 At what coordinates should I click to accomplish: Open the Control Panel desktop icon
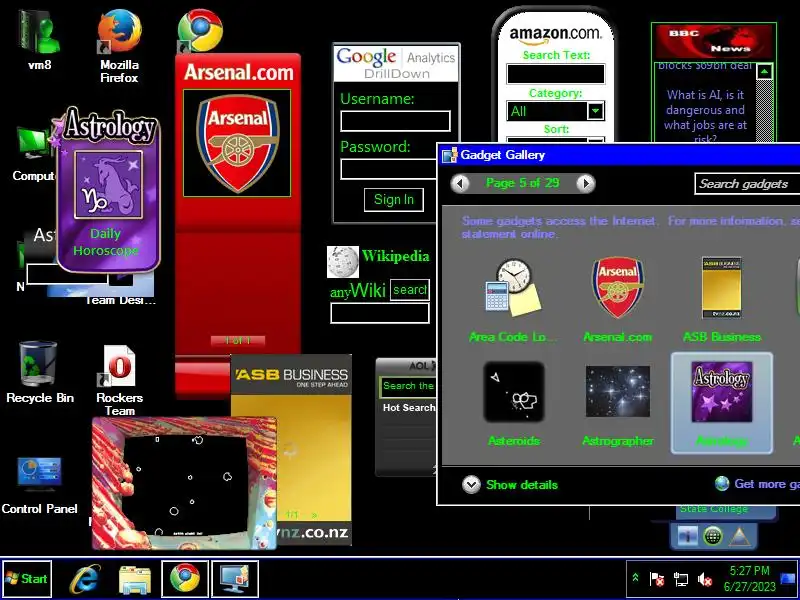[x=39, y=485]
